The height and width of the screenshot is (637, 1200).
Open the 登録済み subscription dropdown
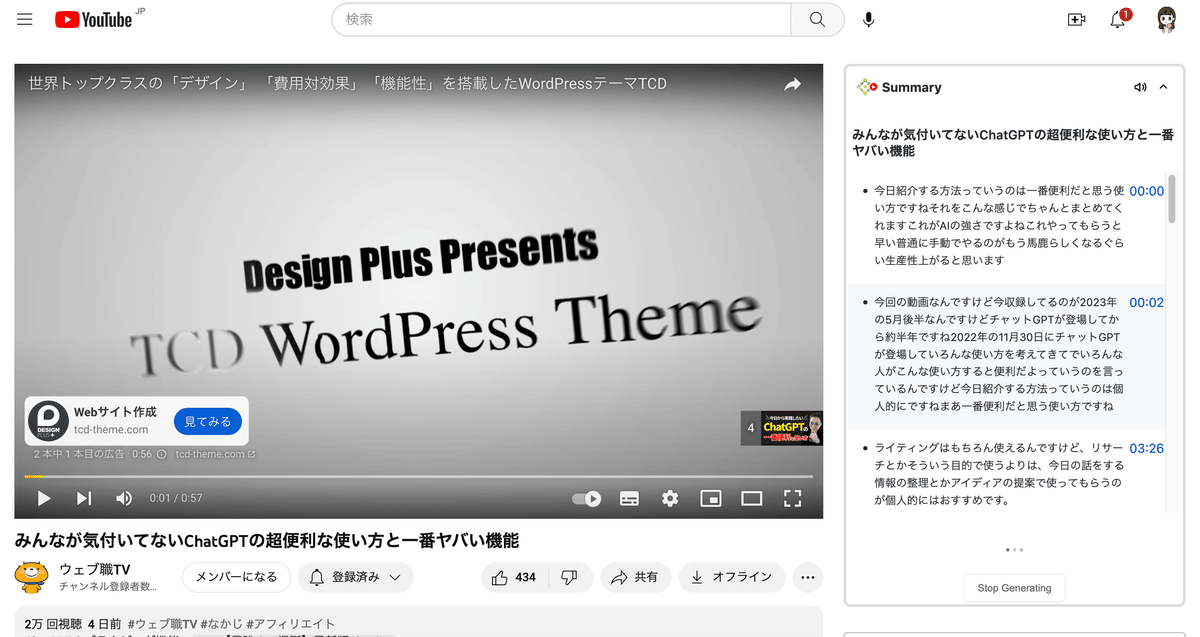355,577
